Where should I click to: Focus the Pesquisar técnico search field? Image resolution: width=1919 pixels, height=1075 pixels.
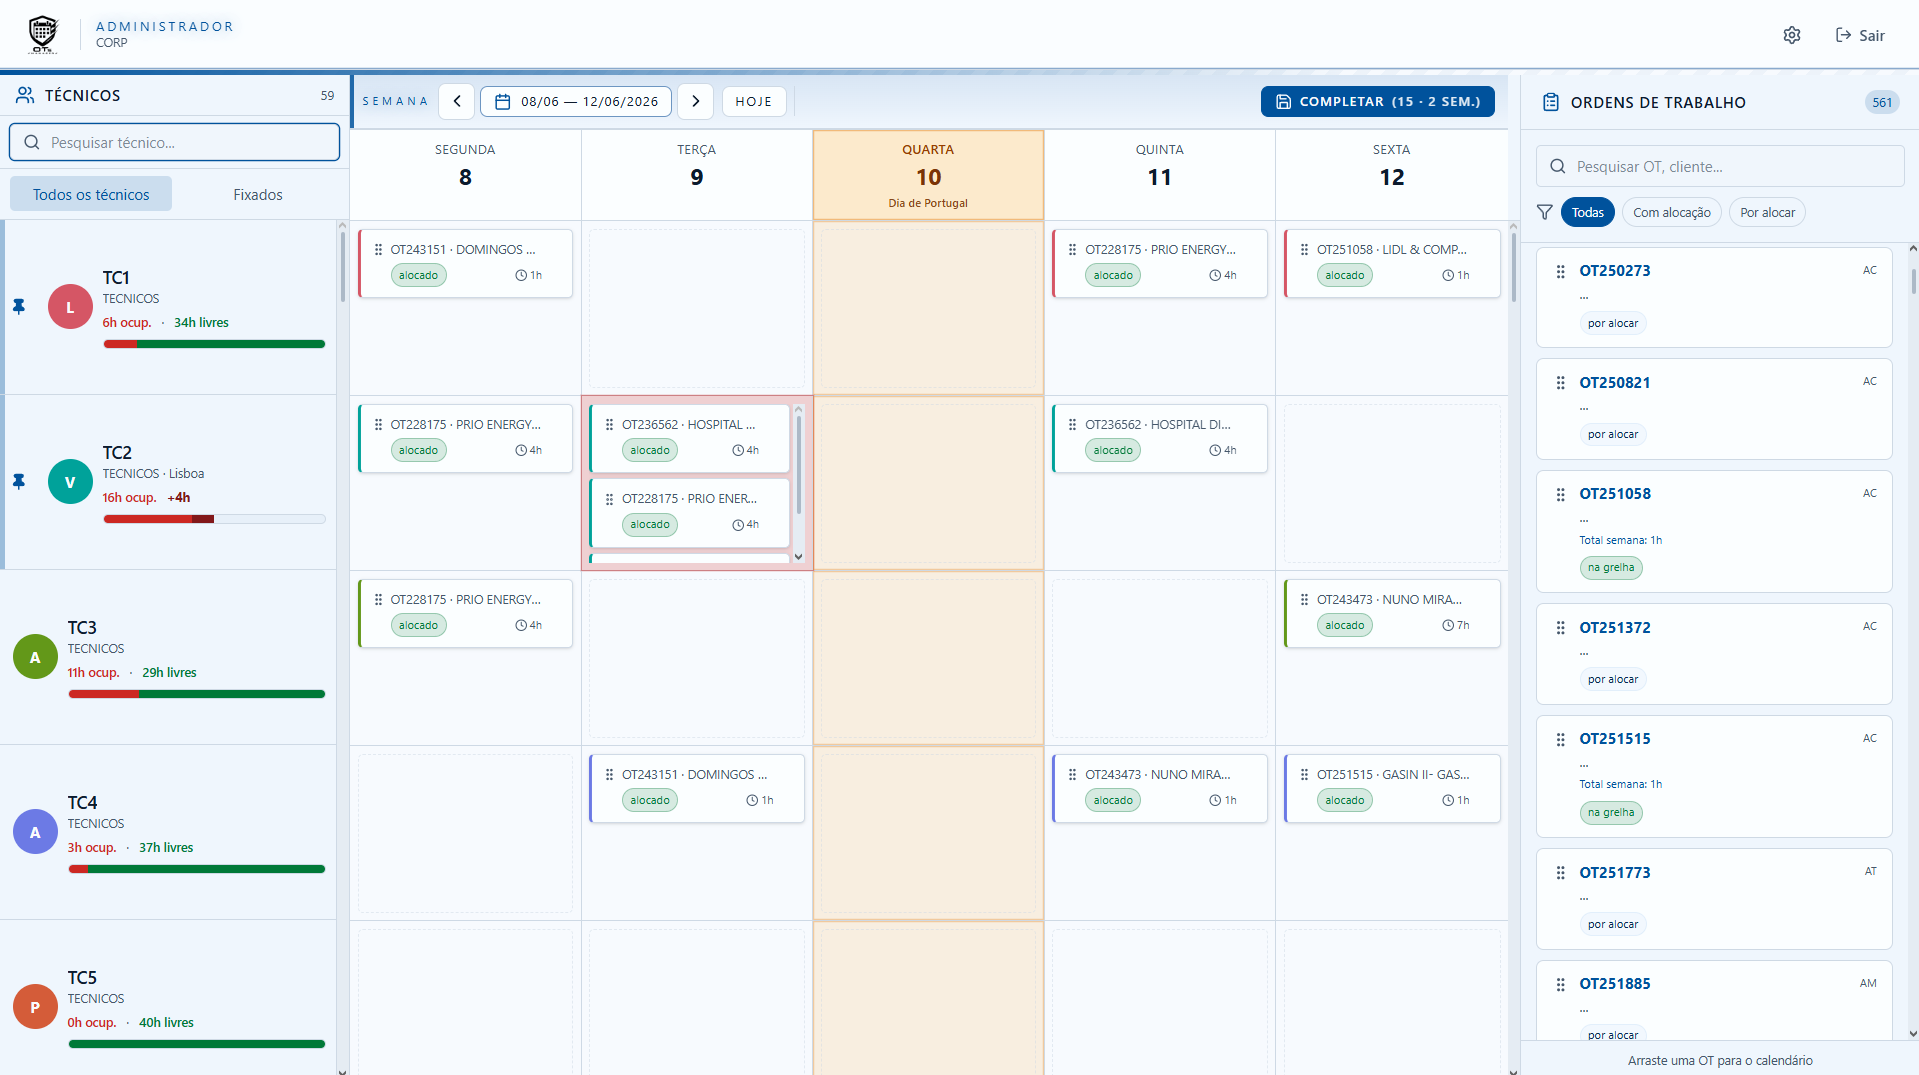coord(175,142)
